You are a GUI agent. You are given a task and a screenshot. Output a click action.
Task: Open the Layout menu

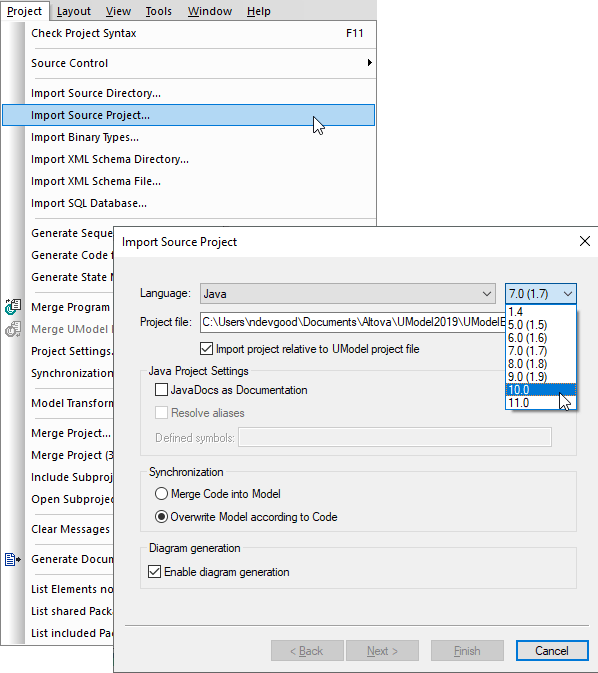(74, 11)
